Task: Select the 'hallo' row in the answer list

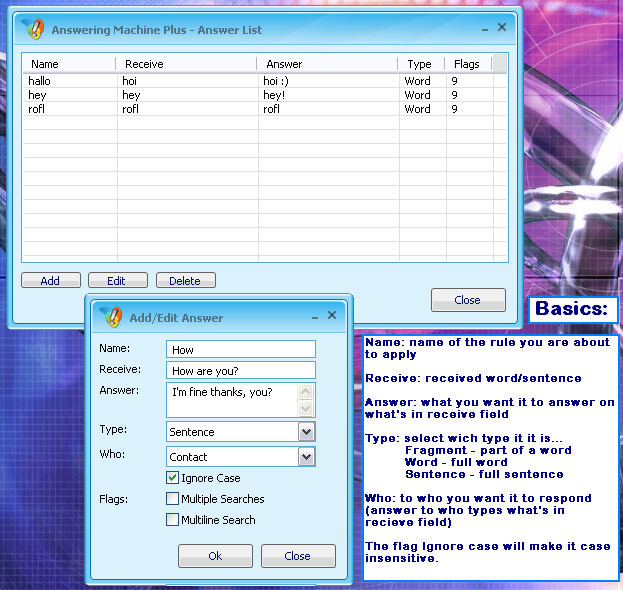Action: tap(265, 81)
